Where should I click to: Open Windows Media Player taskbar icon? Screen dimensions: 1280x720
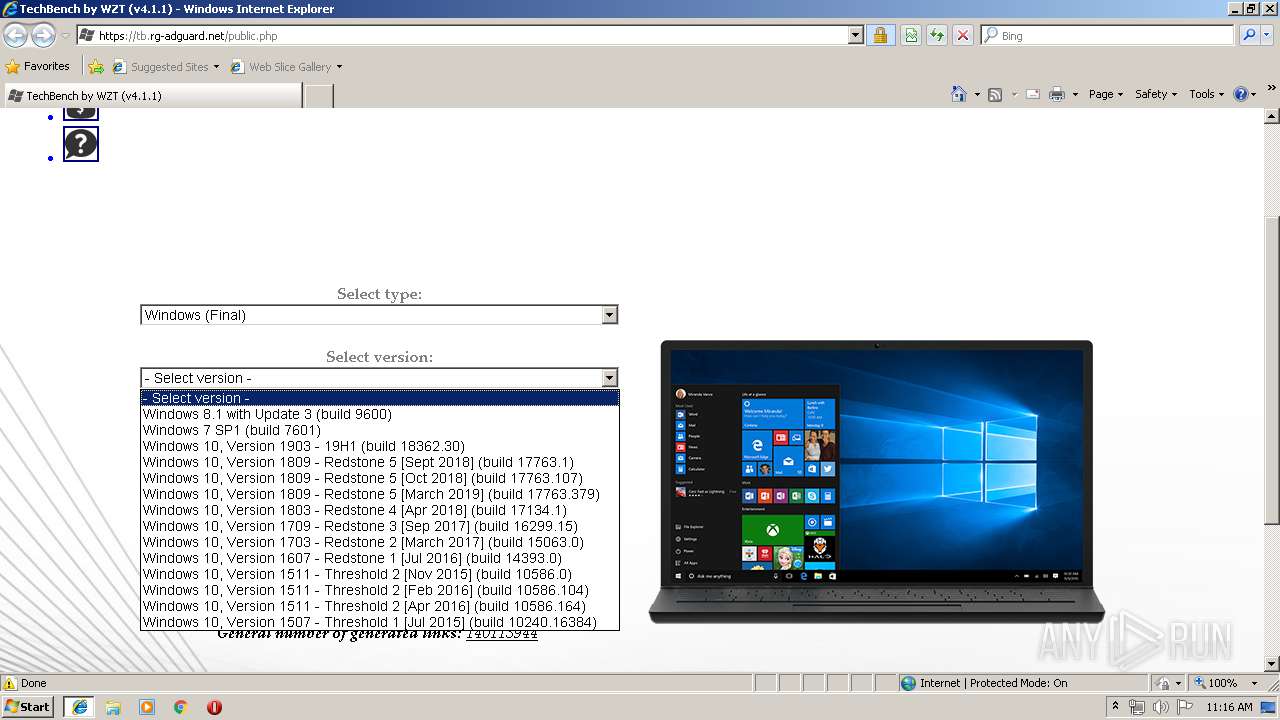147,707
